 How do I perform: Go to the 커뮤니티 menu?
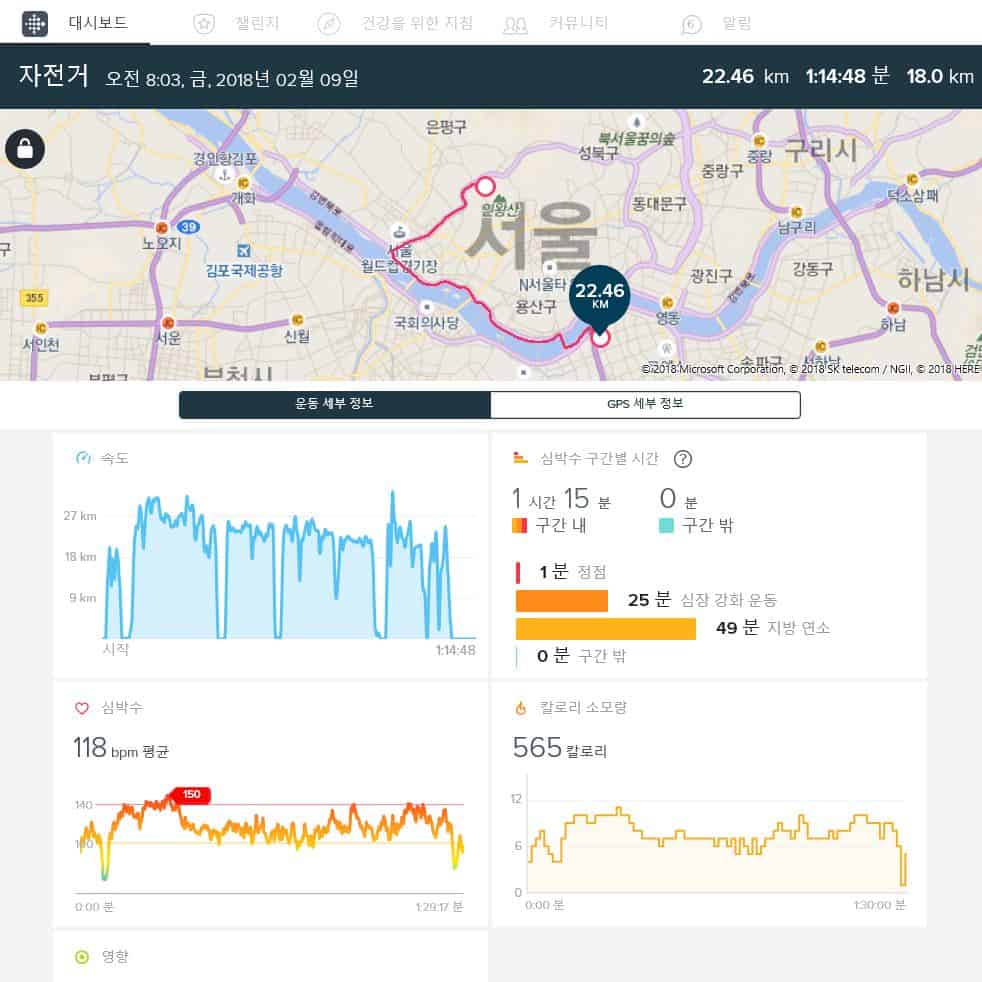pos(578,23)
